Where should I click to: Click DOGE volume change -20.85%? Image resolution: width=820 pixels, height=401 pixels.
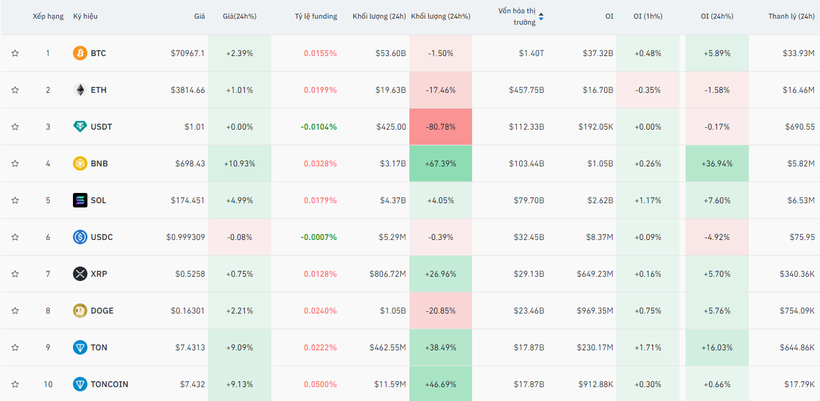tap(440, 311)
